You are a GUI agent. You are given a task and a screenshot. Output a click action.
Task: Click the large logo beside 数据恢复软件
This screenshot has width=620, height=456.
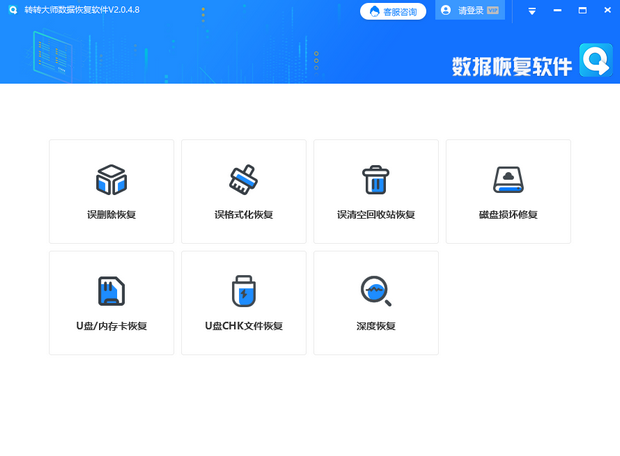pos(596,60)
